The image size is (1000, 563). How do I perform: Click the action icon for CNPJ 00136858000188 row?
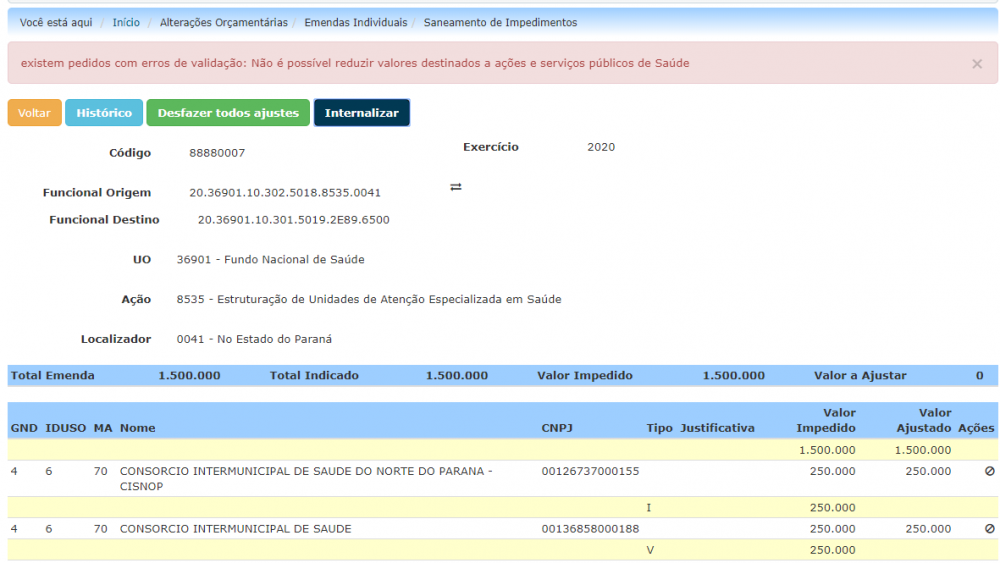coord(989,529)
